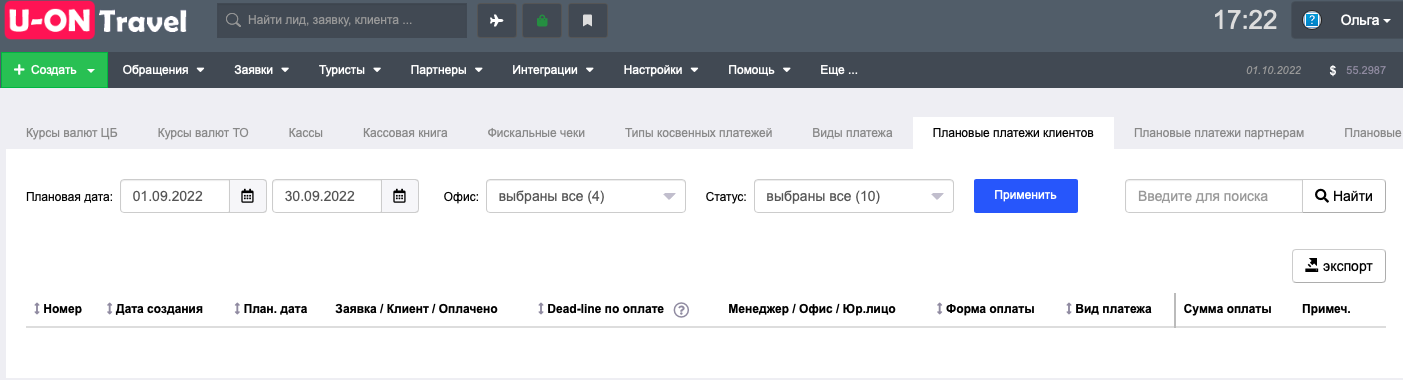Open the Партнеры menu
Screen dimensions: 1403x380
pyautogui.click(x=446, y=70)
